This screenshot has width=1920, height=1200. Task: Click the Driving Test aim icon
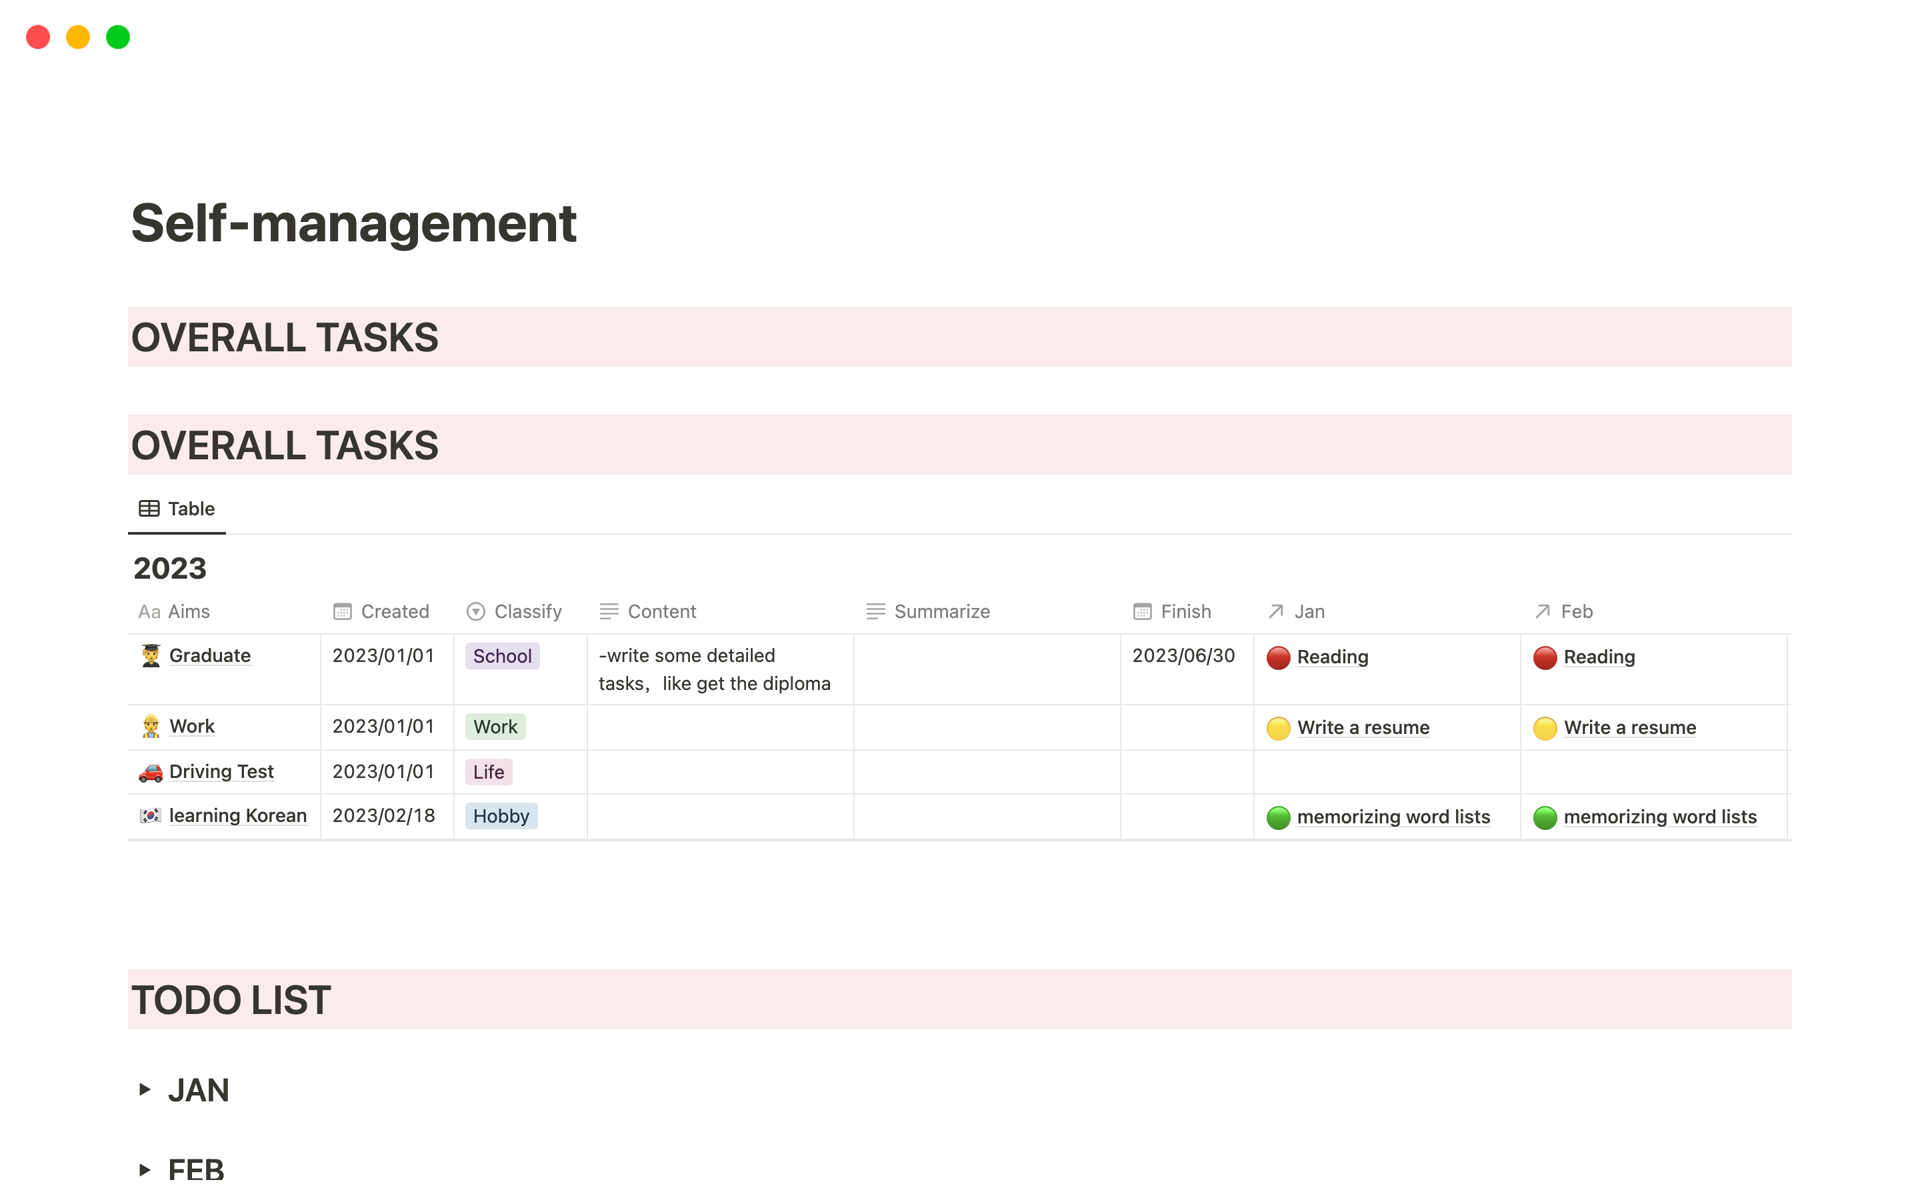coord(151,770)
